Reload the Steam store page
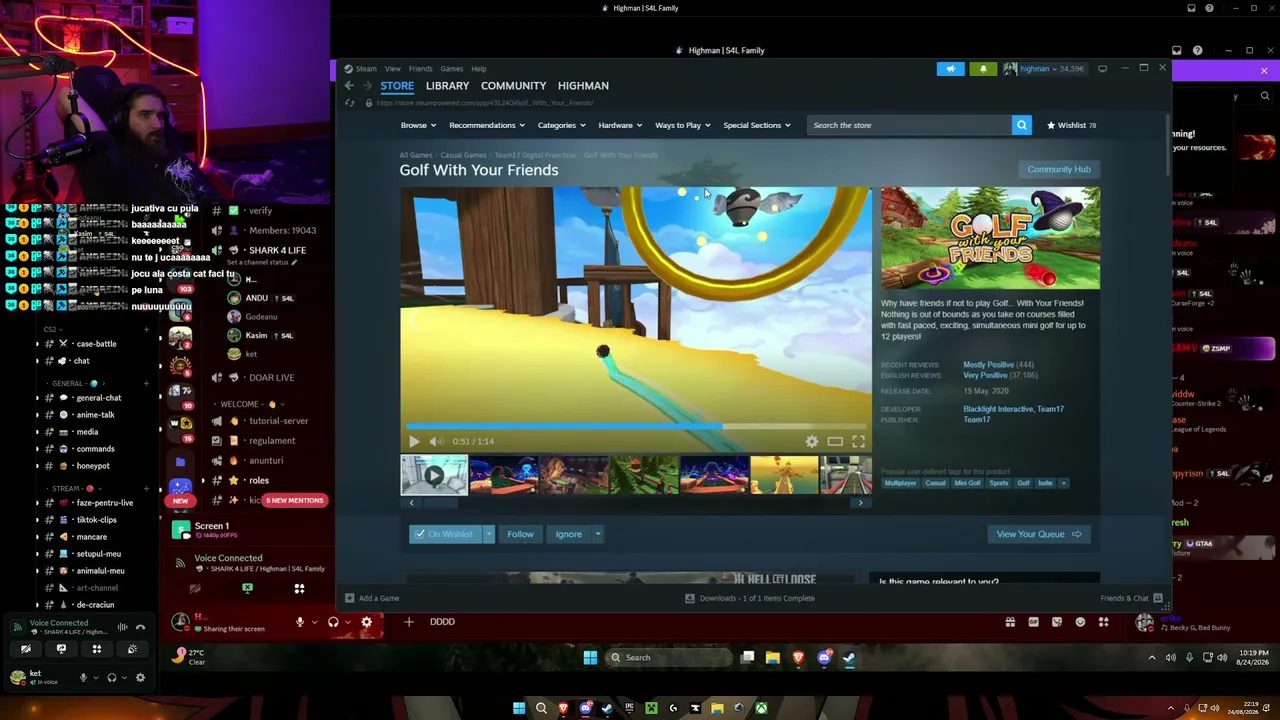 pos(349,103)
